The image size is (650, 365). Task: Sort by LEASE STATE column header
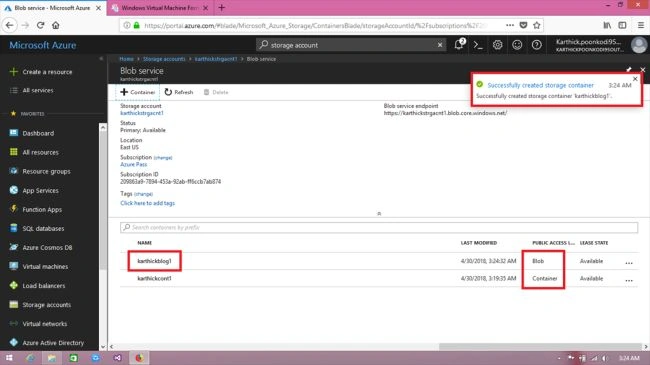(x=594, y=243)
